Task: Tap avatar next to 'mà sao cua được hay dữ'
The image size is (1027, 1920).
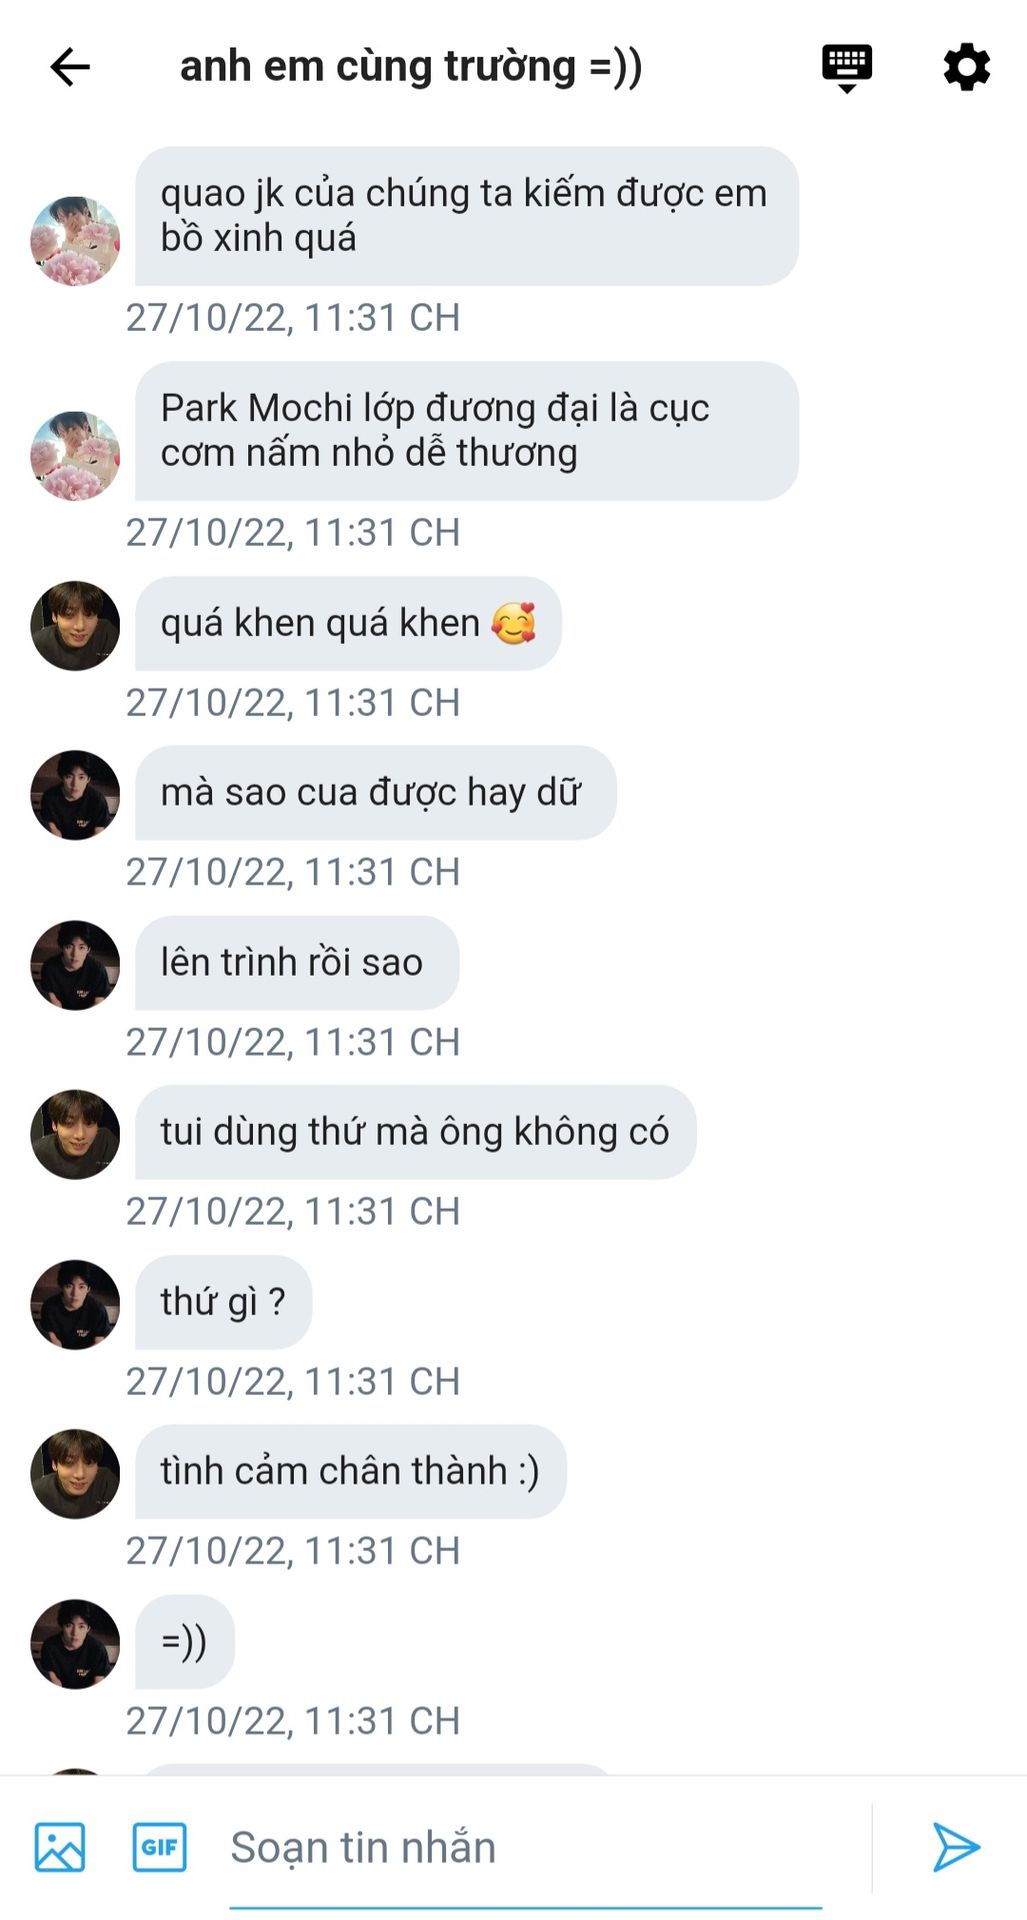Action: [x=75, y=795]
